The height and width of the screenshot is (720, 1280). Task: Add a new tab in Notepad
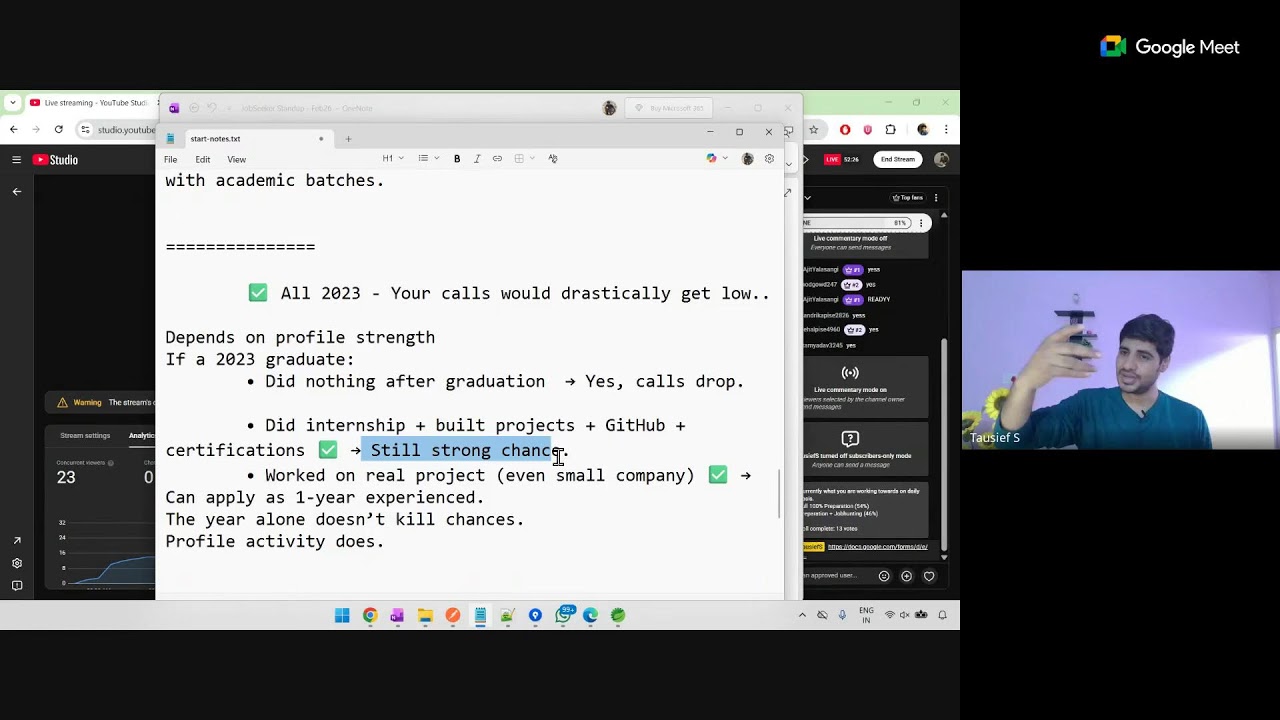tap(348, 139)
